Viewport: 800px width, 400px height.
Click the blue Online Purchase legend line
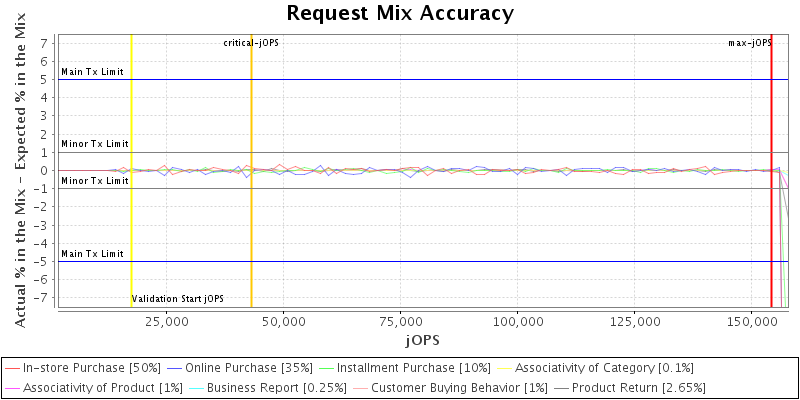click(175, 368)
